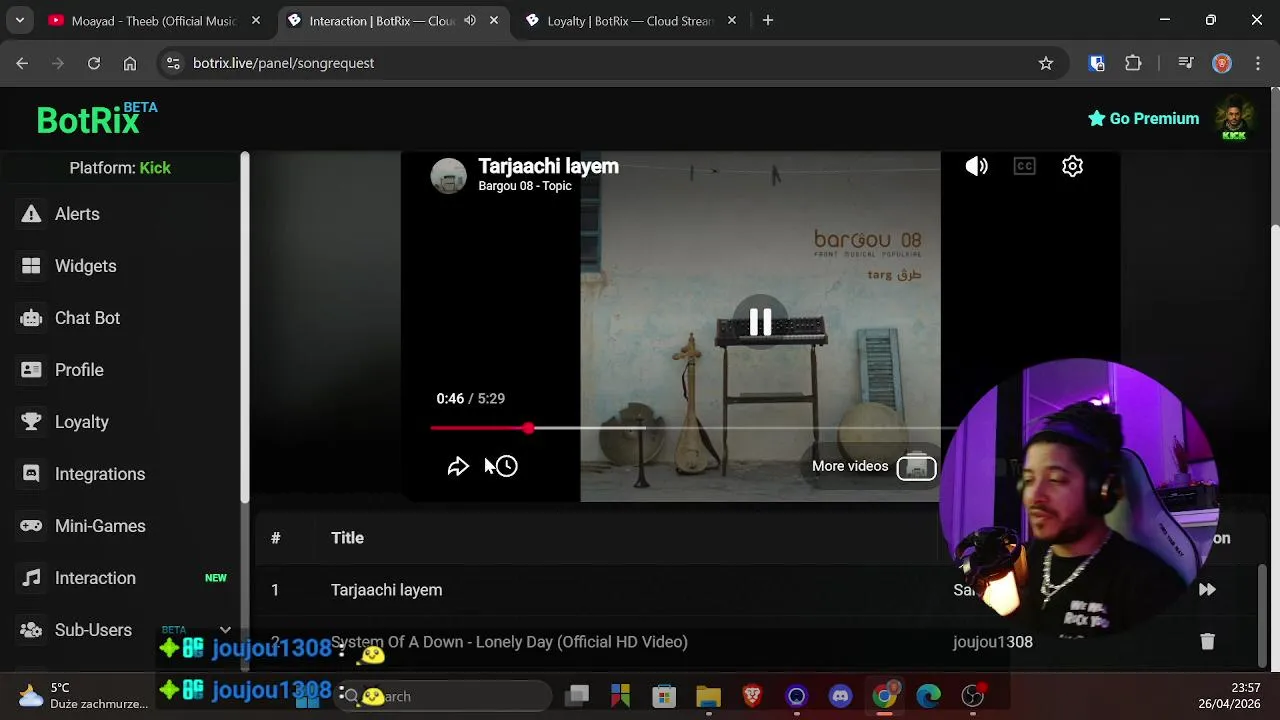The height and width of the screenshot is (720, 1280).
Task: Mute the video player volume icon
Action: coord(976,166)
